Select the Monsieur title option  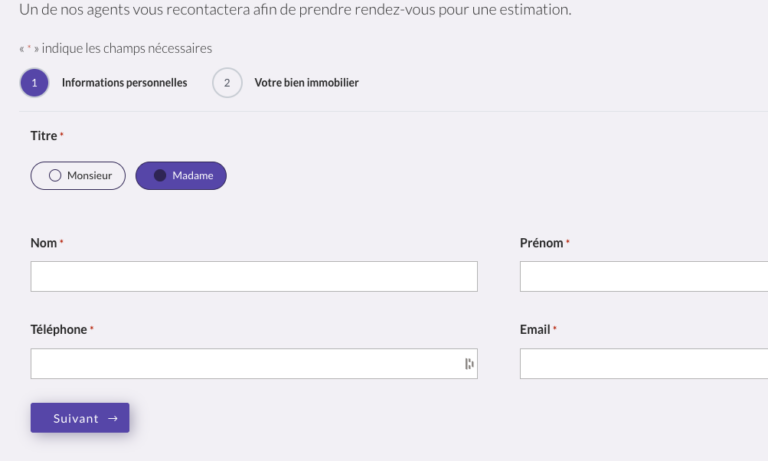pyautogui.click(x=78, y=176)
